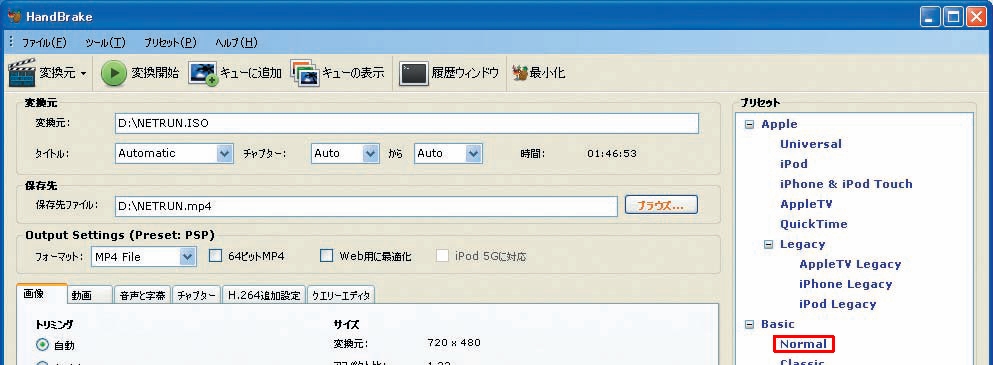Screen dimensions: 993x365
Task: Open the ヘルプ(H) menu
Action: (236, 42)
